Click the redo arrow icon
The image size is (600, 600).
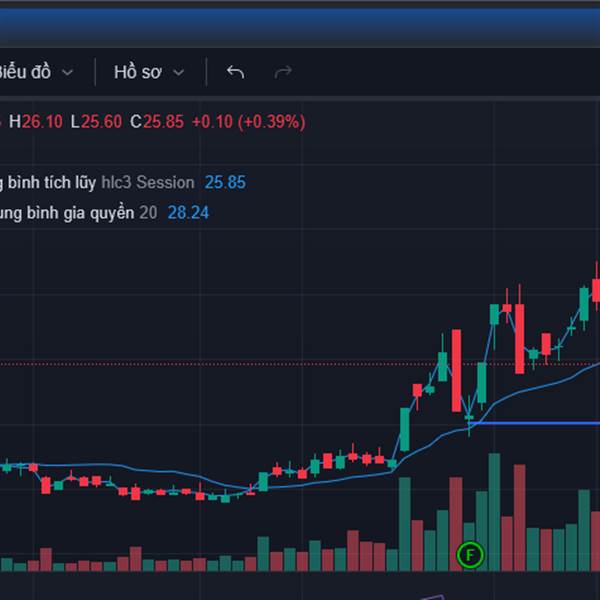click(283, 72)
